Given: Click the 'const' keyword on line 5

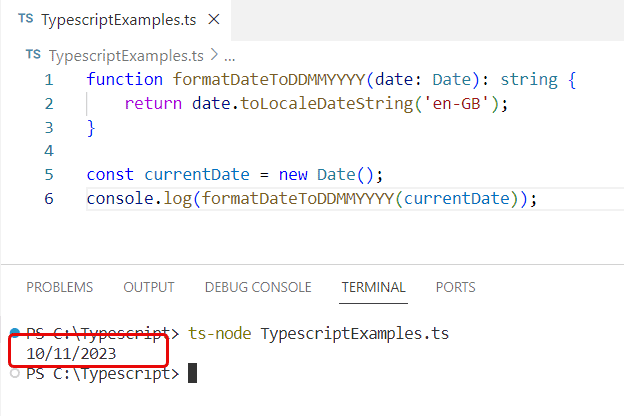Looking at the screenshot, I should pyautogui.click(x=110, y=175).
